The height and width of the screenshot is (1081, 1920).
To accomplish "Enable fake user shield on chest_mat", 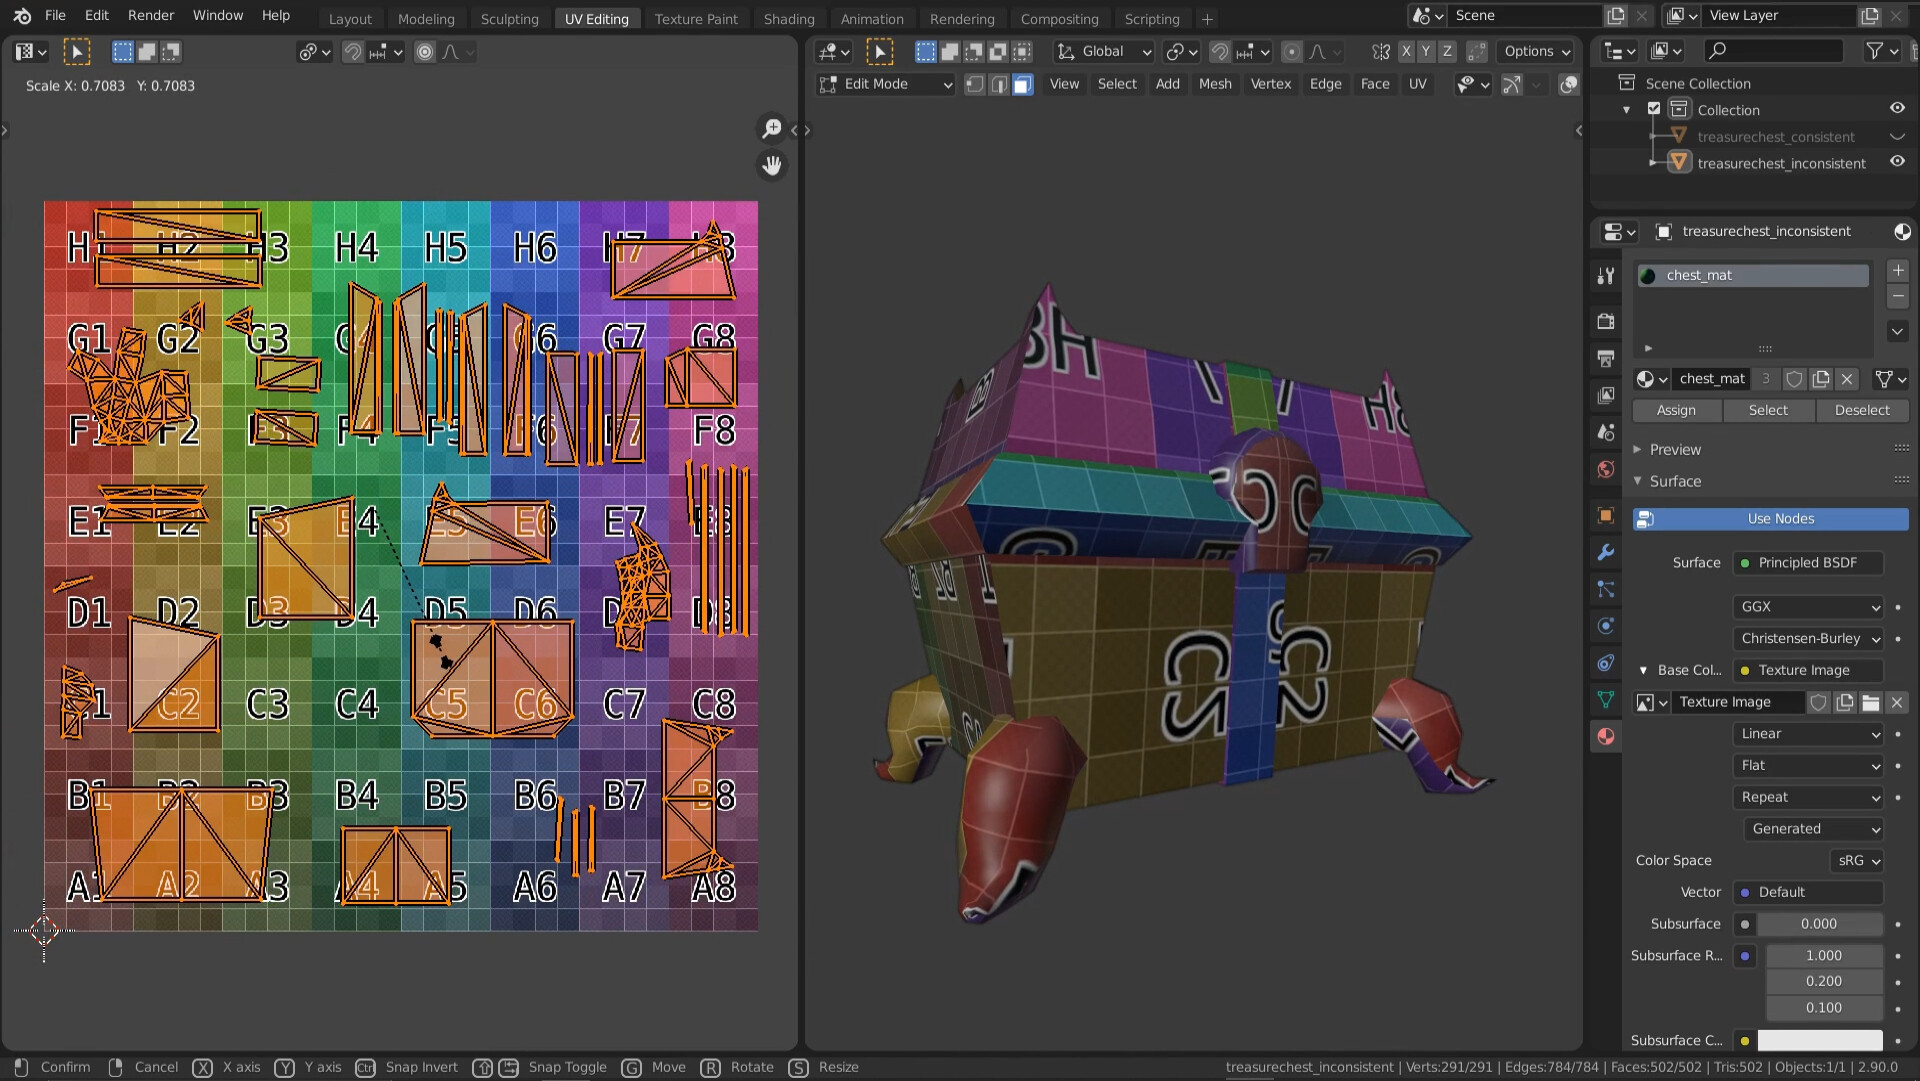I will [x=1795, y=379].
